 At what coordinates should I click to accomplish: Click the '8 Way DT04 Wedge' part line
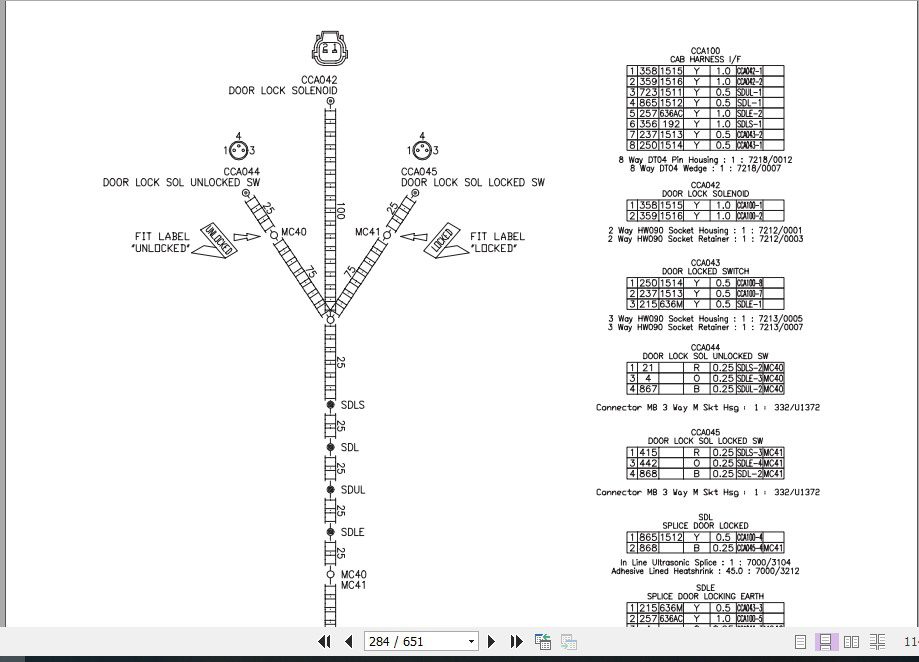(x=705, y=168)
